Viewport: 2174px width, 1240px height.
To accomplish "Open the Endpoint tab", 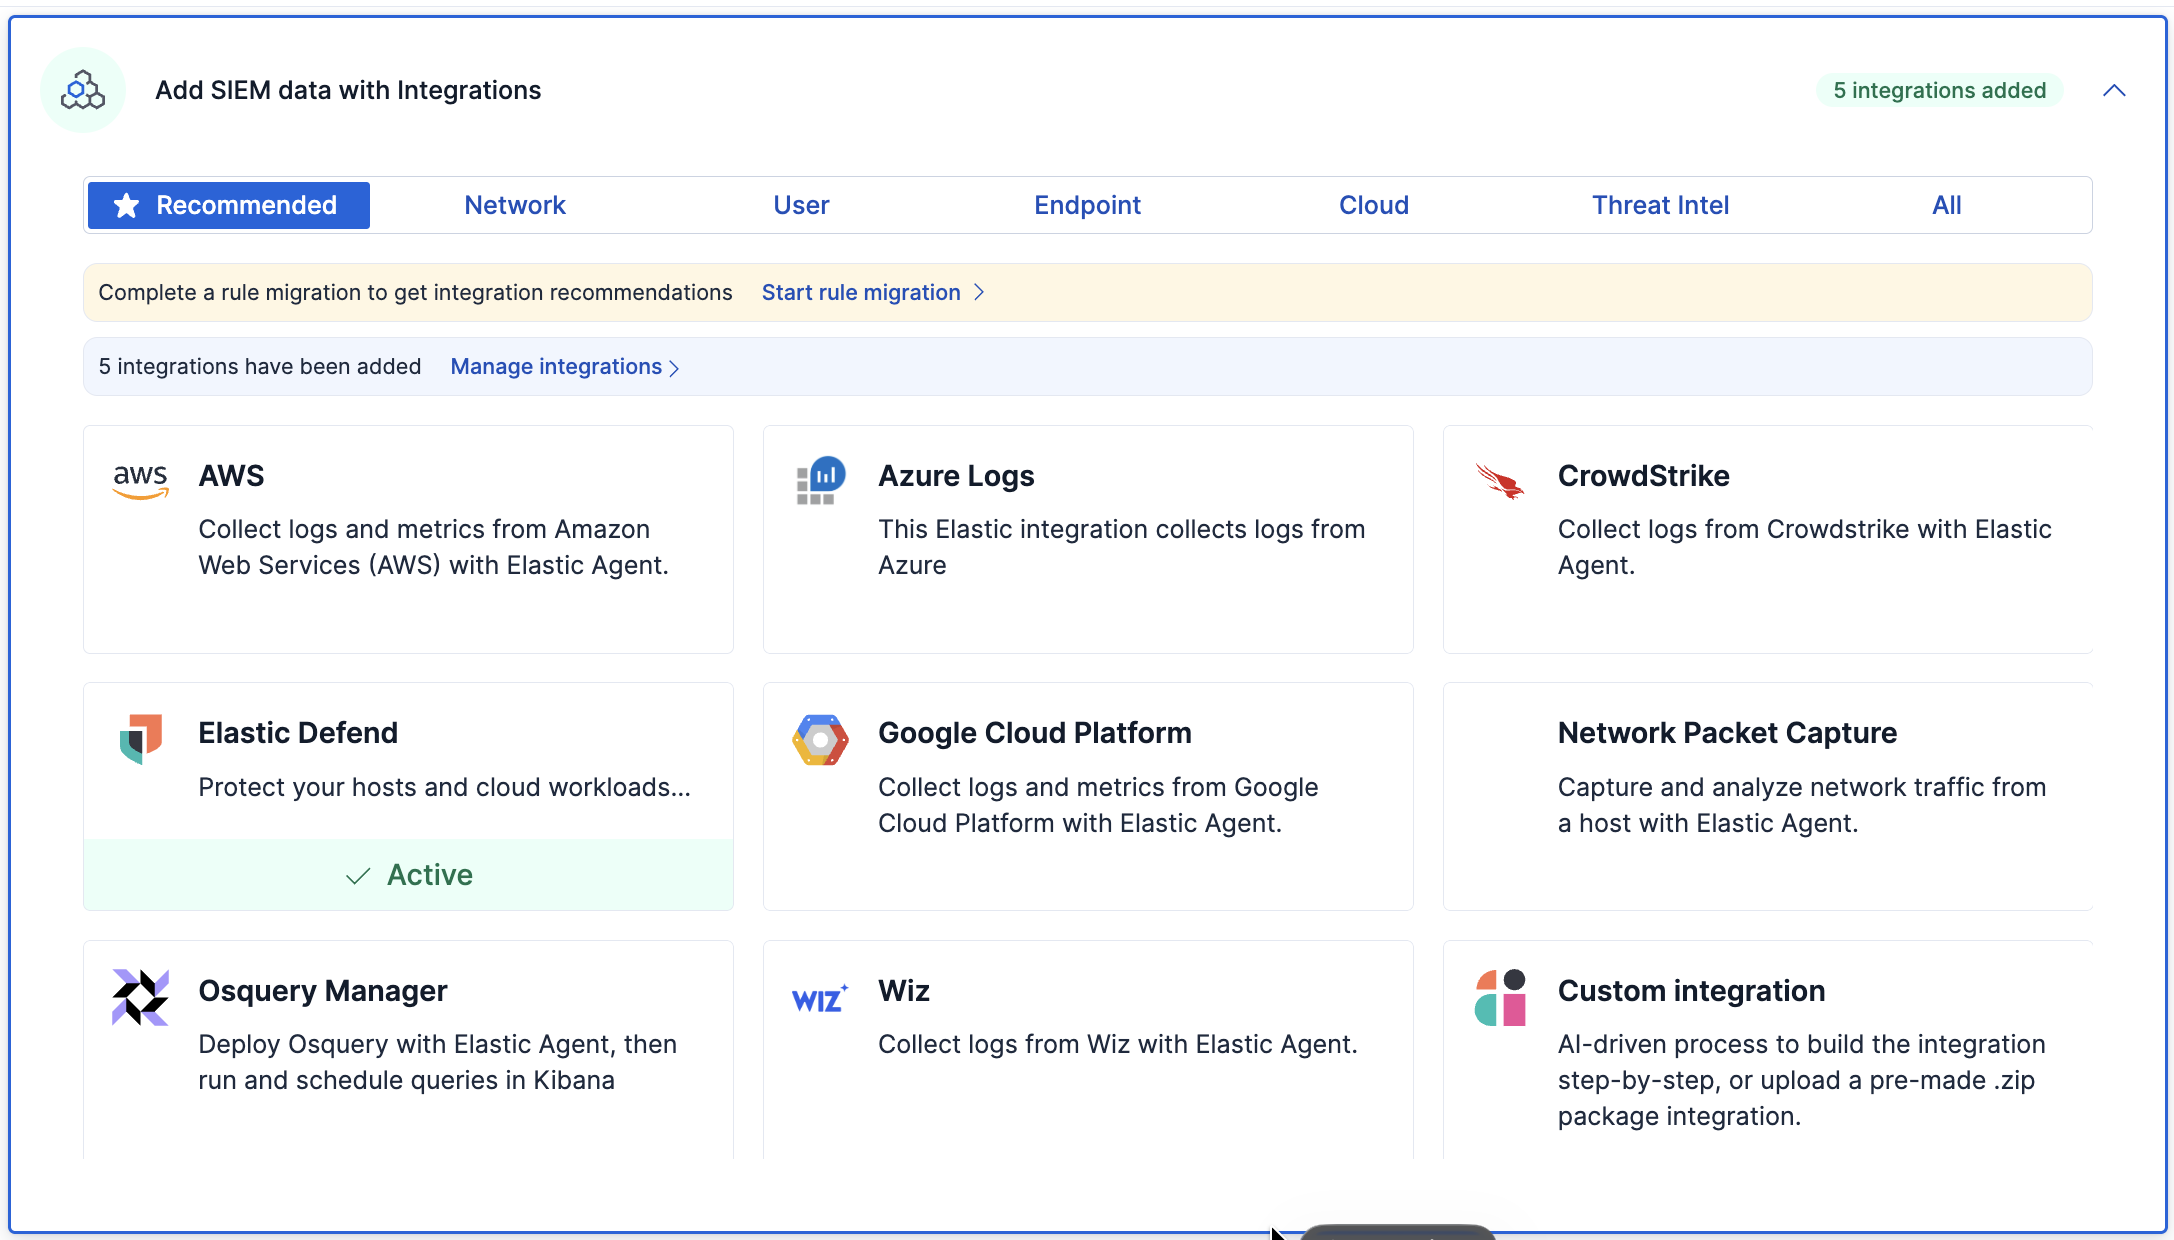I will (1087, 205).
